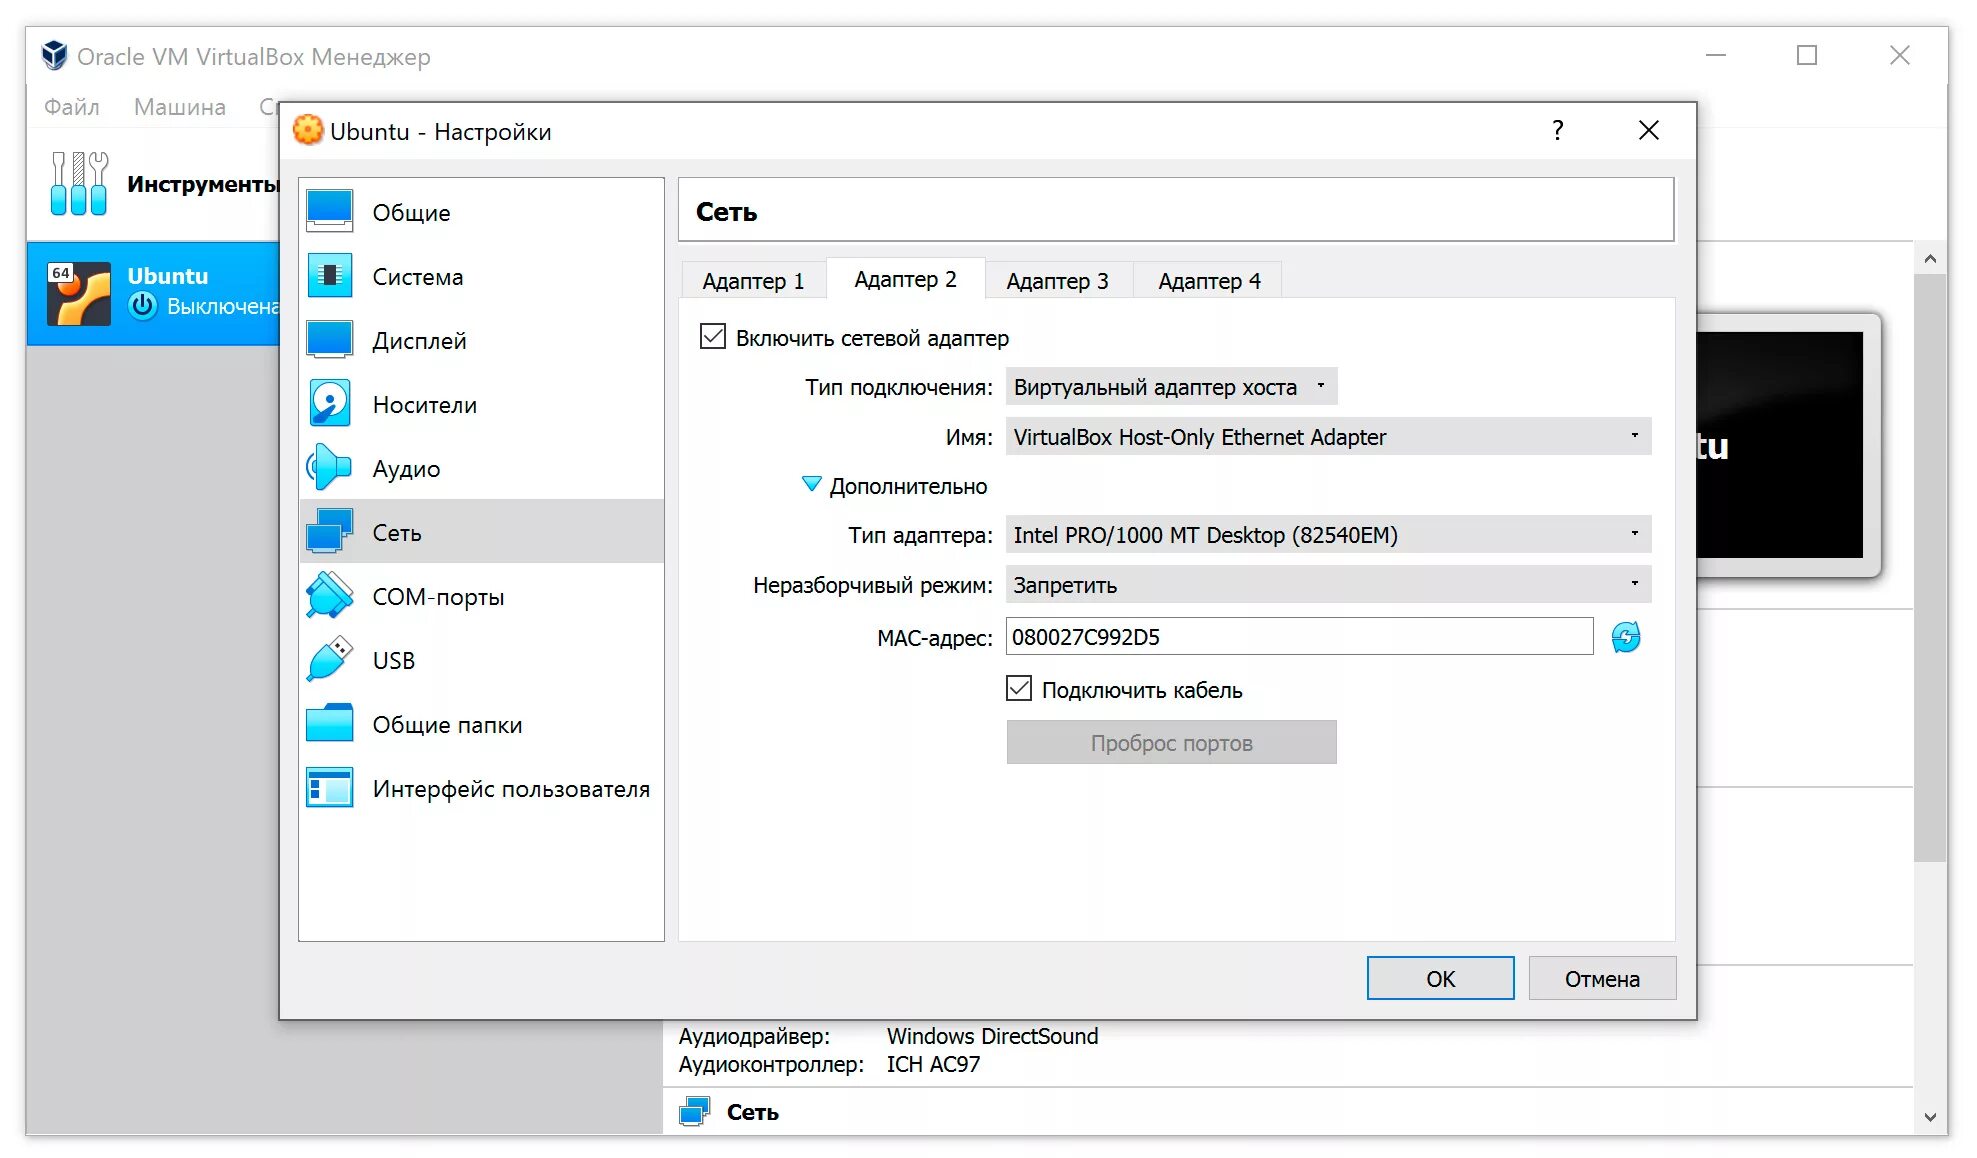This screenshot has height=1158, width=1977.
Task: Switch to Адаптер 3 tab
Action: 1058,281
